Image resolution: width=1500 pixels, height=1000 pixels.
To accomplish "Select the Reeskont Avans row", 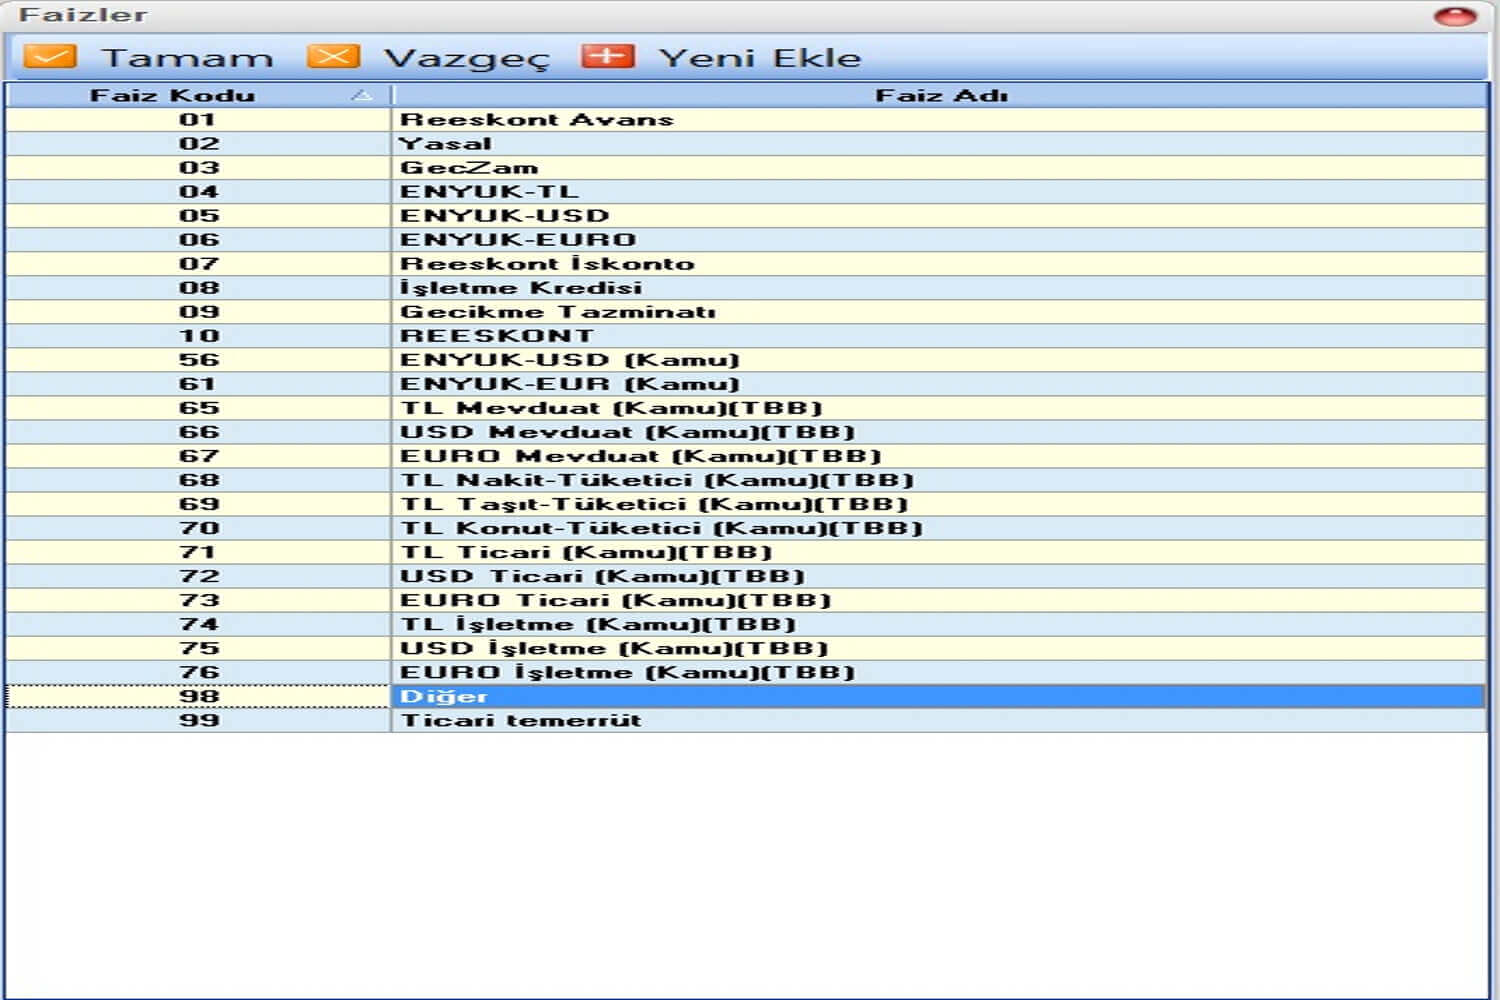I will tap(537, 120).
